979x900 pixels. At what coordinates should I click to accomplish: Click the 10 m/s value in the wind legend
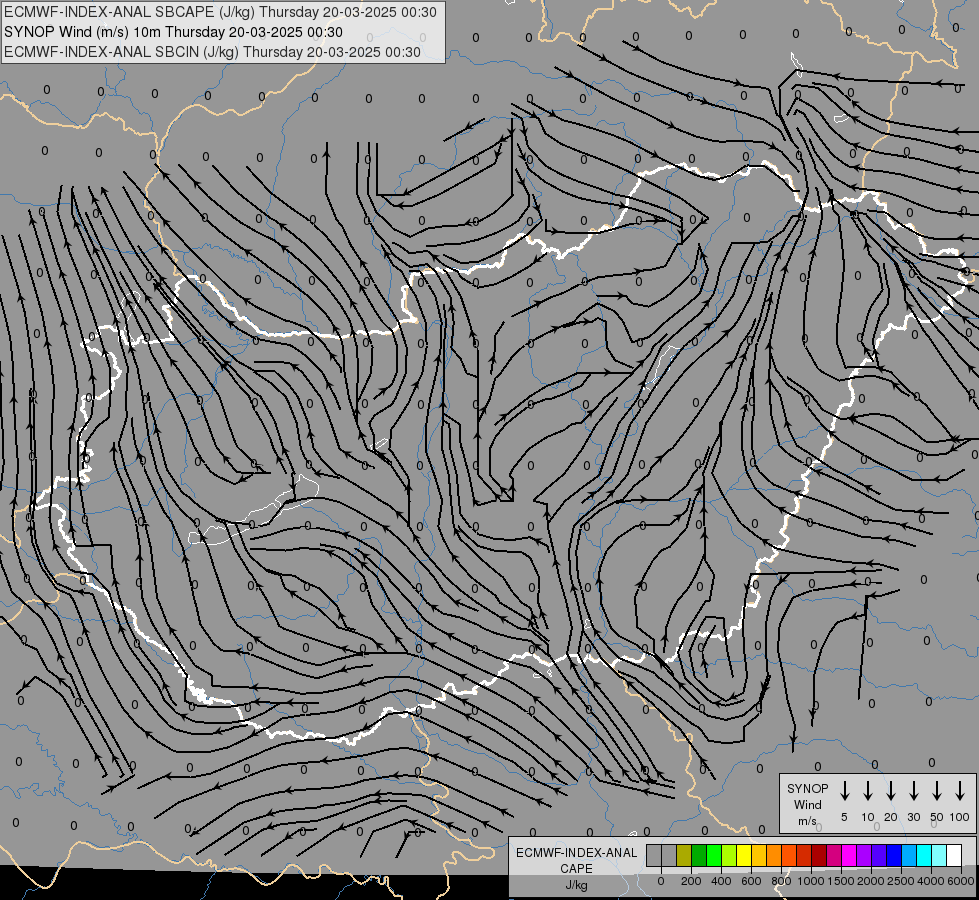[x=868, y=817]
